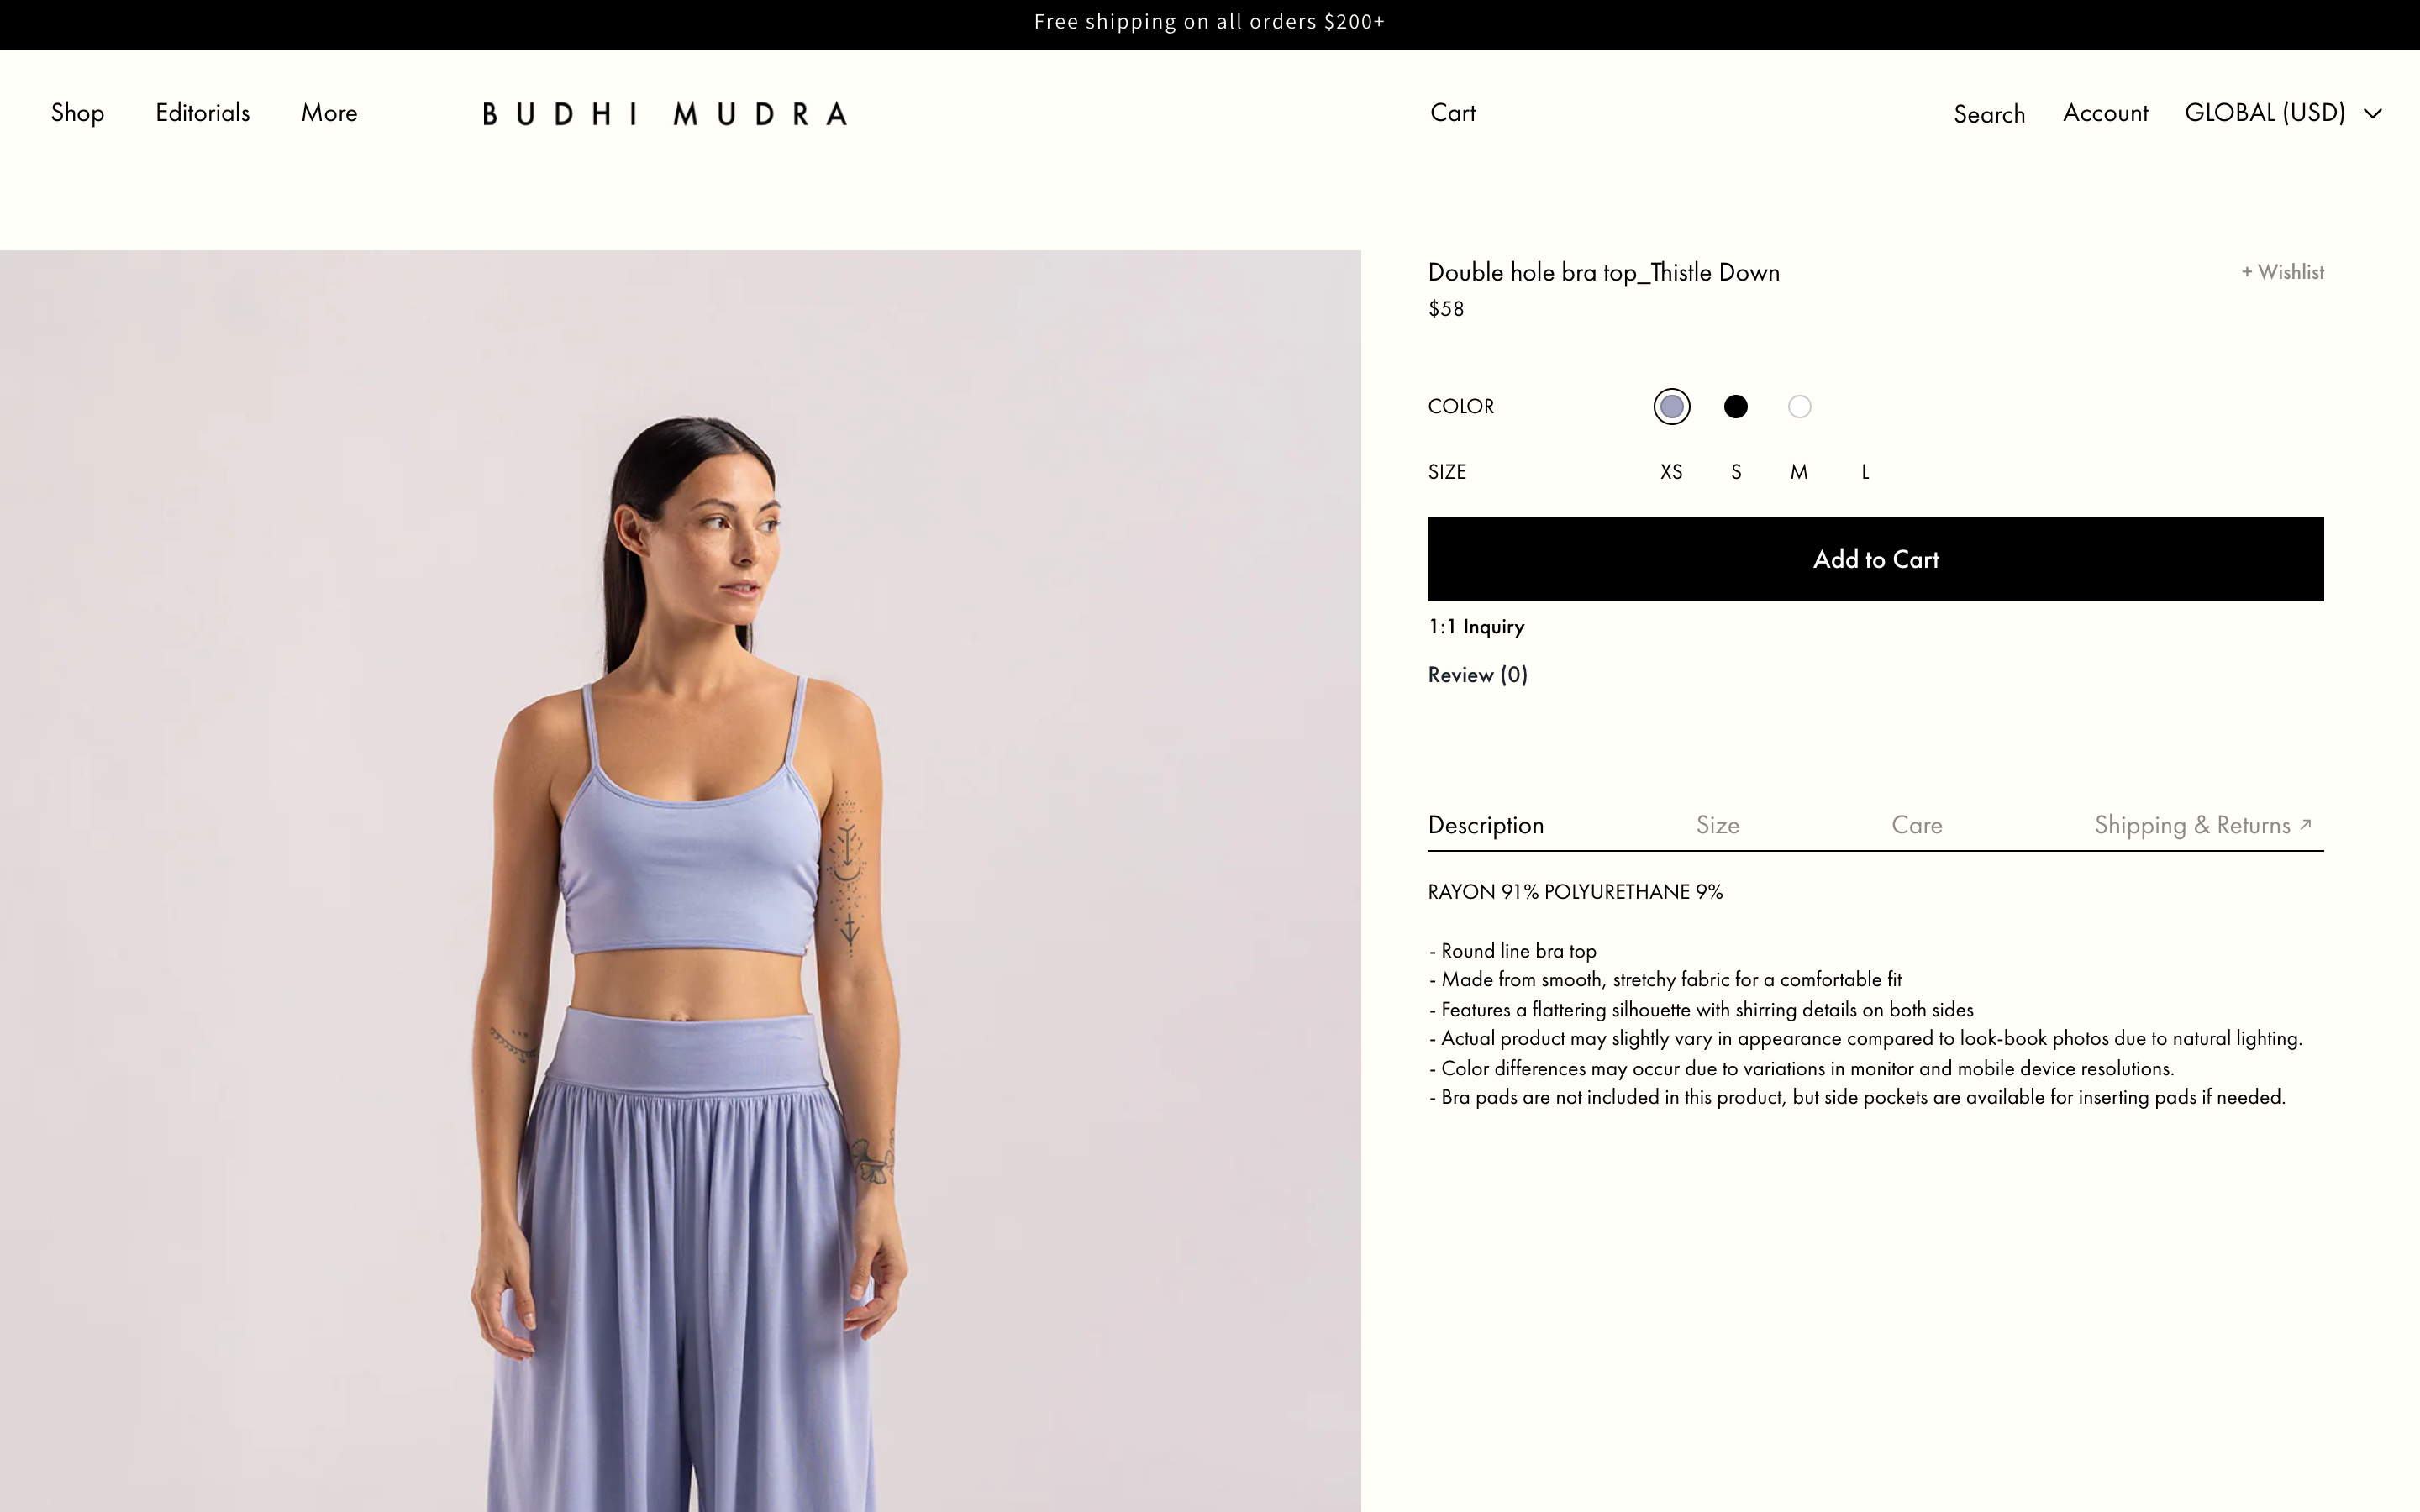Open Search
The height and width of the screenshot is (1512, 2420).
click(1988, 114)
